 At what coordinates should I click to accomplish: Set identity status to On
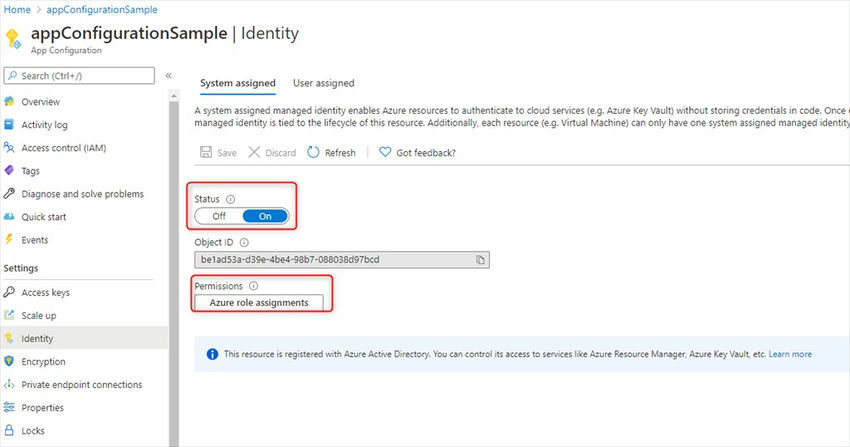pos(265,216)
